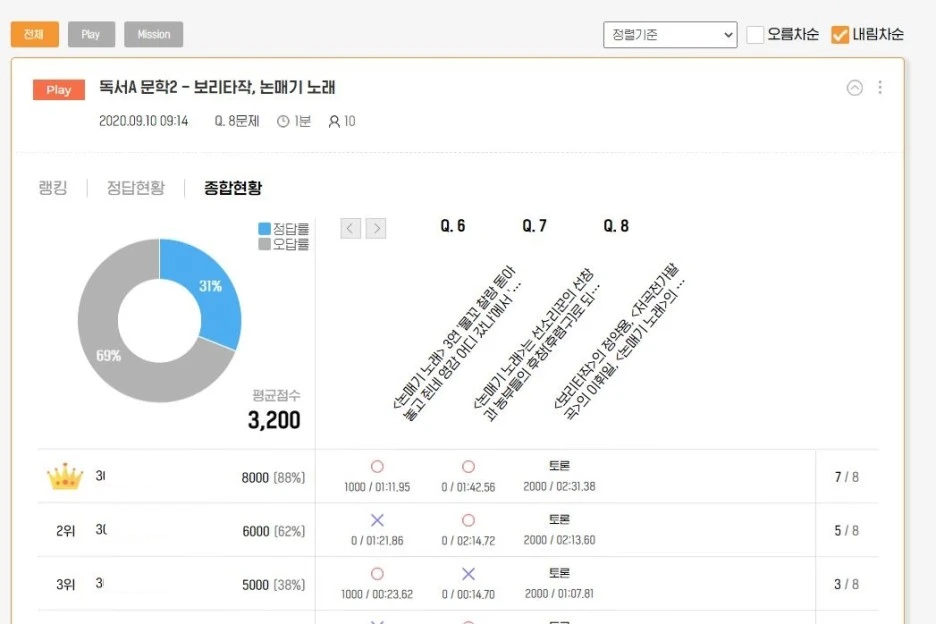Enable the 오름차순 checkbox

point(755,35)
